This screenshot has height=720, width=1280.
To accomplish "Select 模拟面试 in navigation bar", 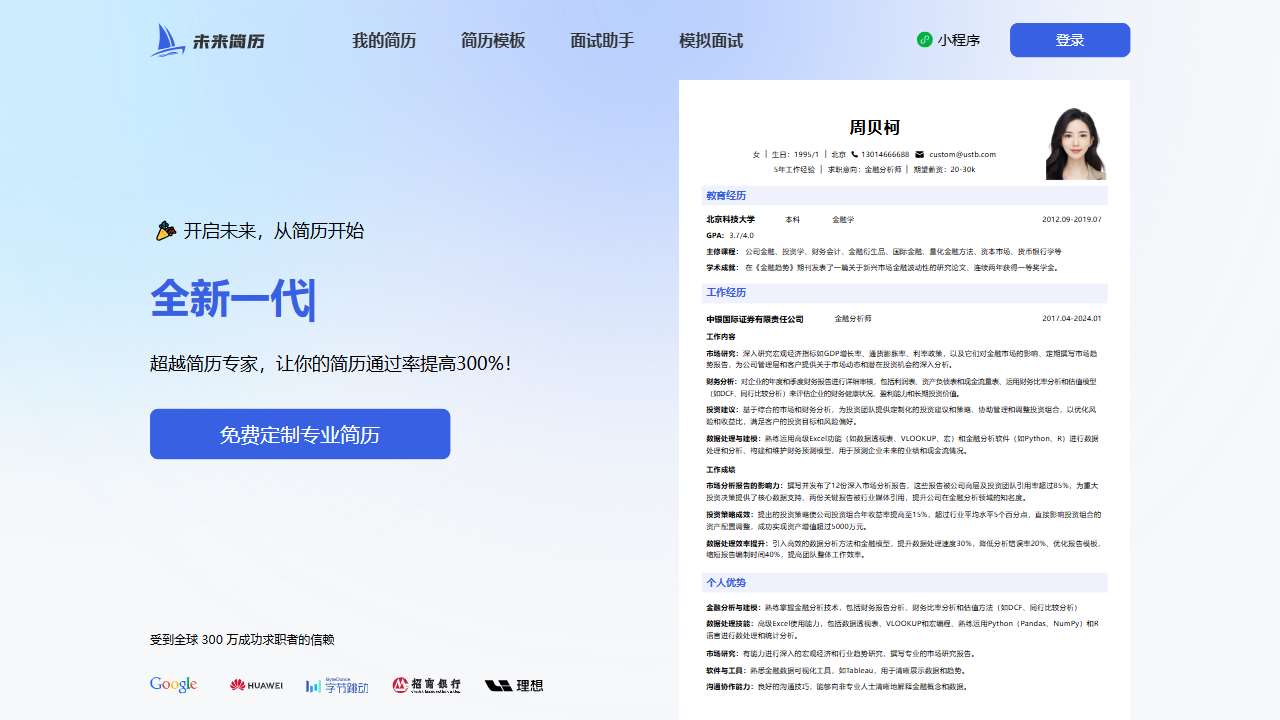I will pos(711,41).
